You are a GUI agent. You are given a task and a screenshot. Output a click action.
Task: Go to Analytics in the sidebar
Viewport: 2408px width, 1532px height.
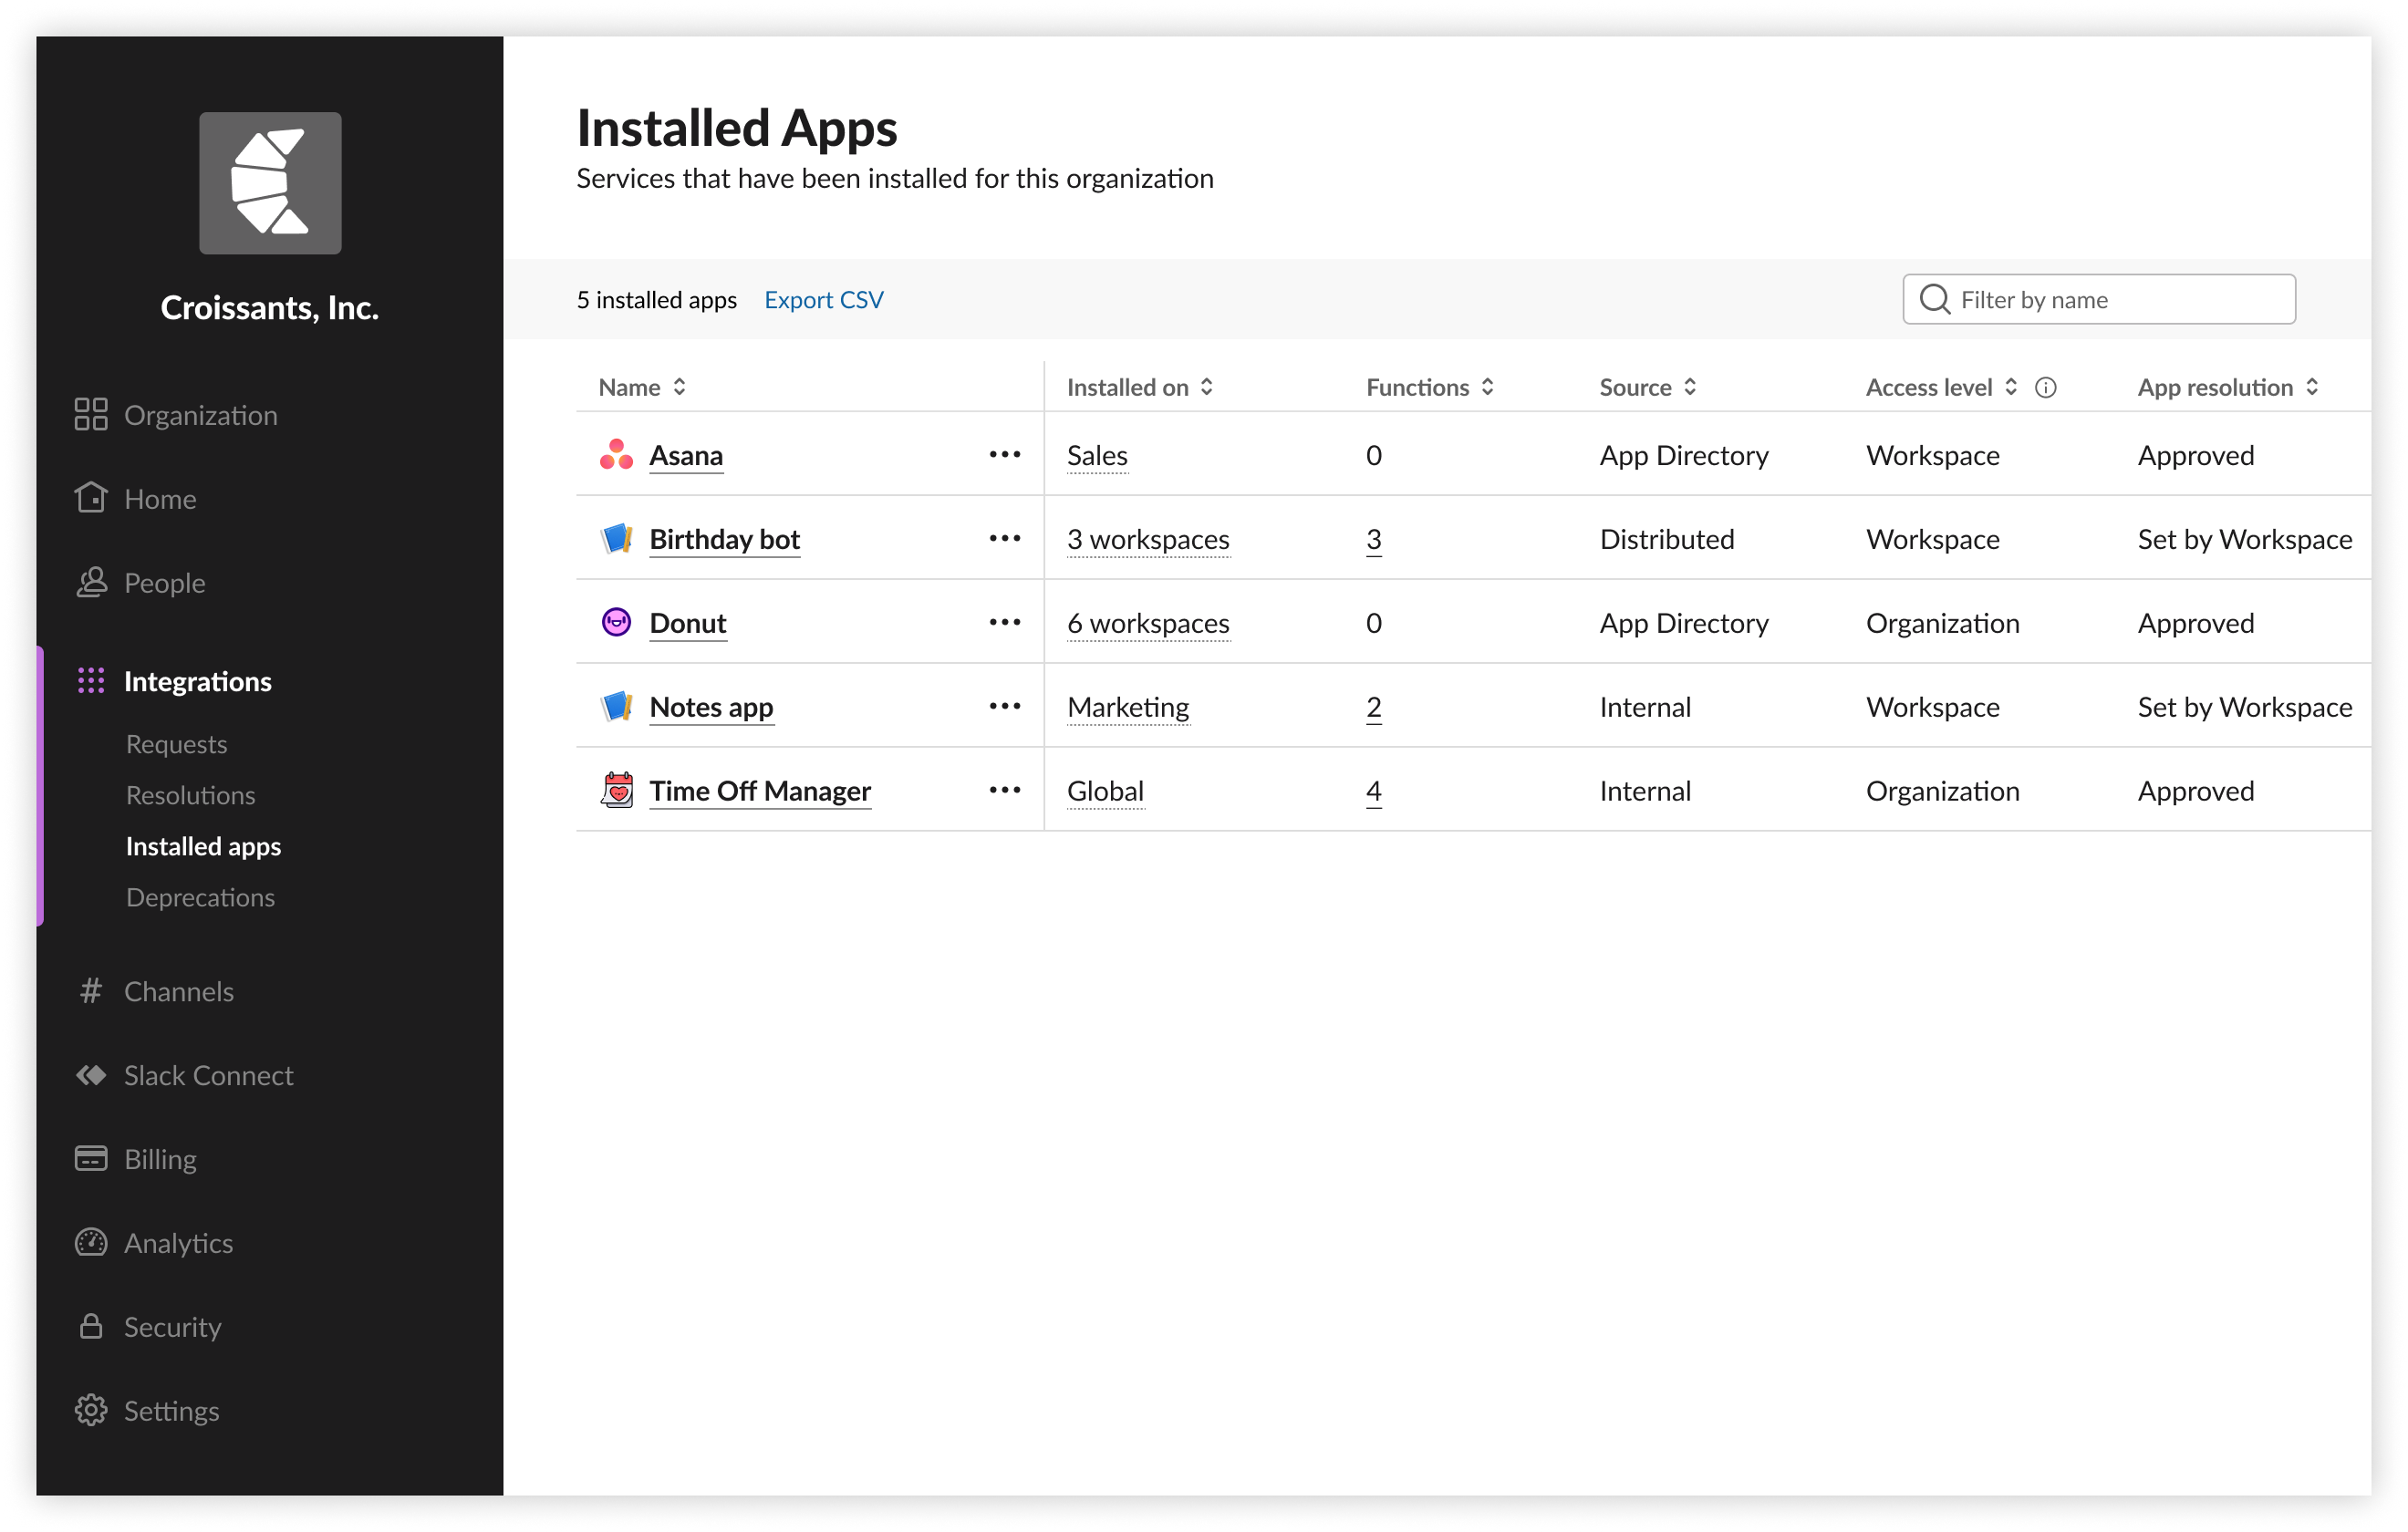[178, 1243]
